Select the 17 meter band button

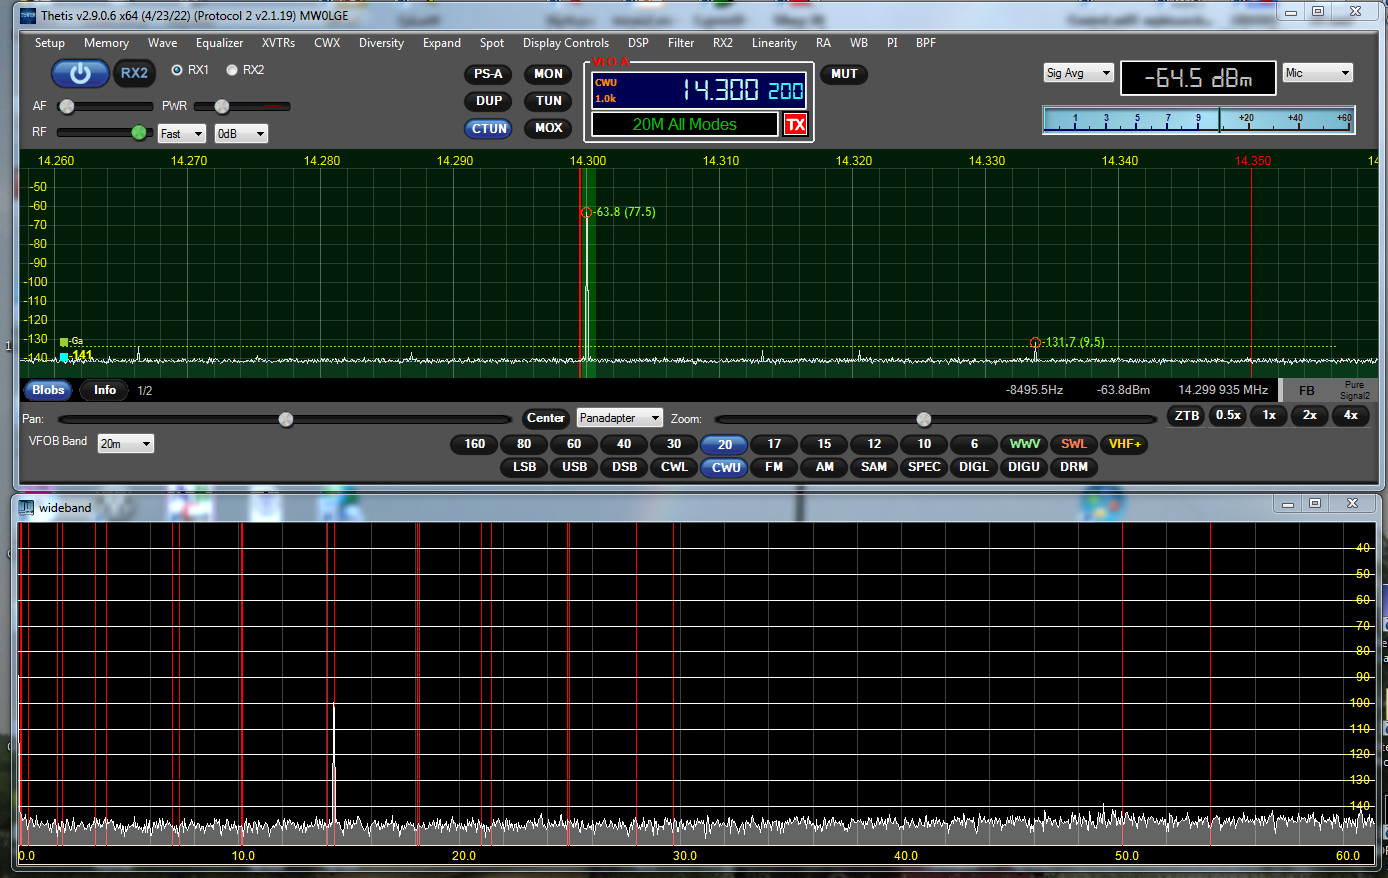tap(774, 444)
